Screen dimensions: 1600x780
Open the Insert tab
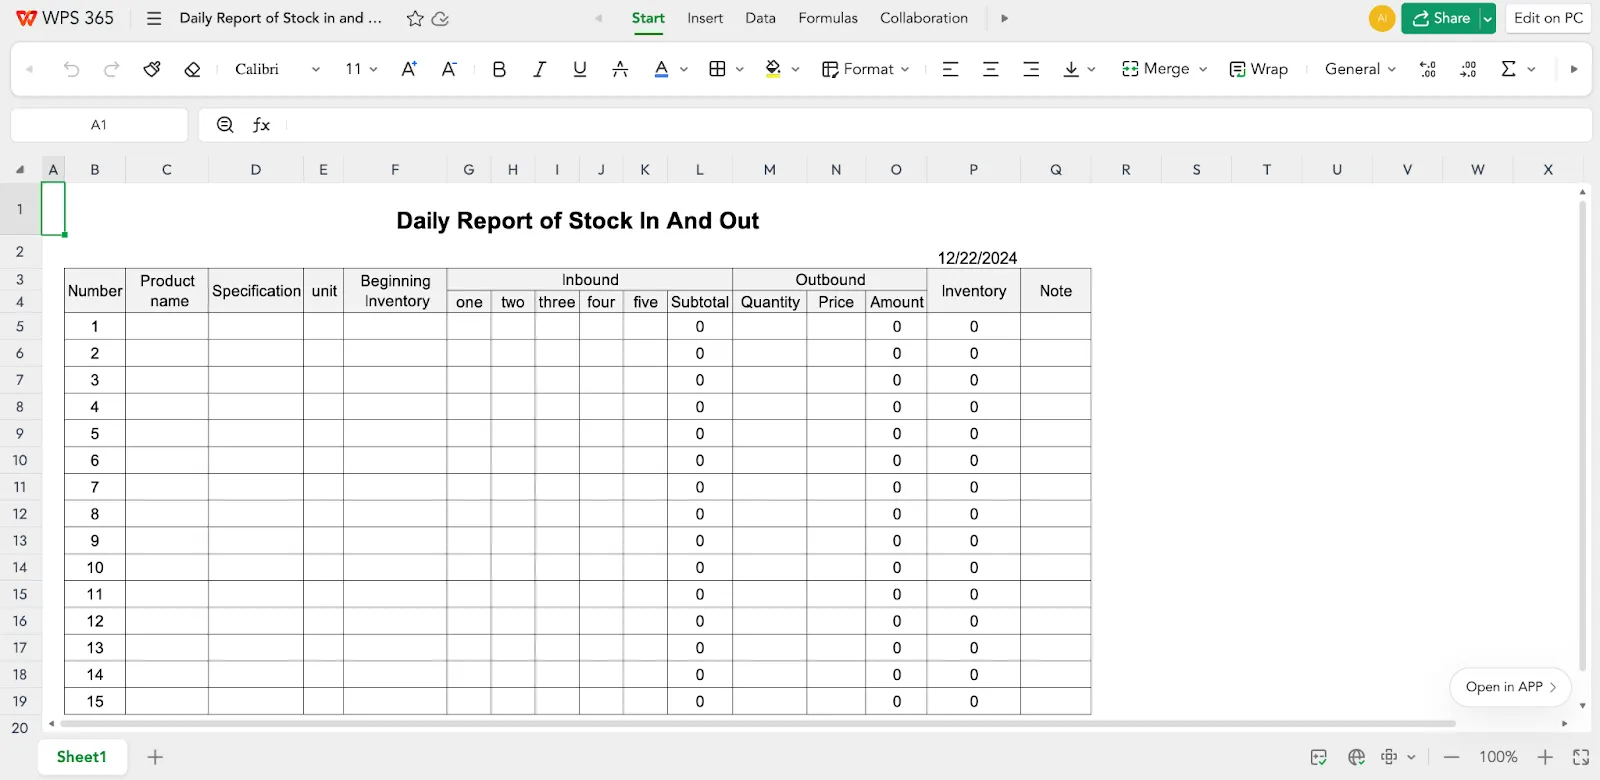[705, 18]
